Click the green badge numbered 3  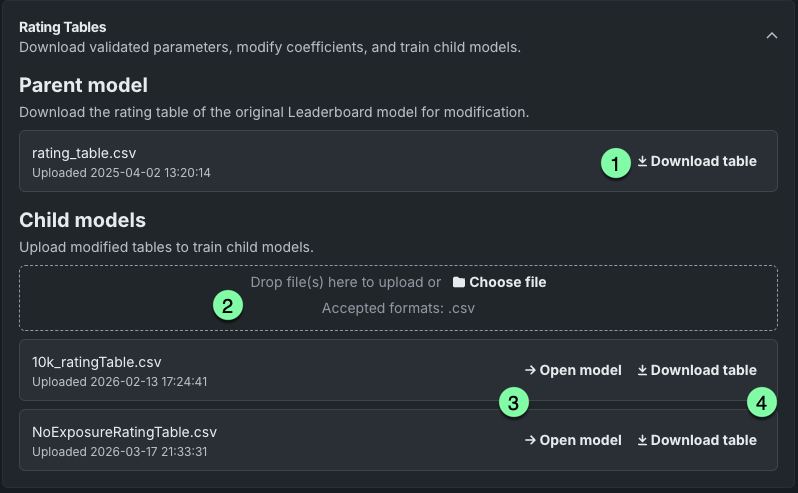tap(513, 403)
